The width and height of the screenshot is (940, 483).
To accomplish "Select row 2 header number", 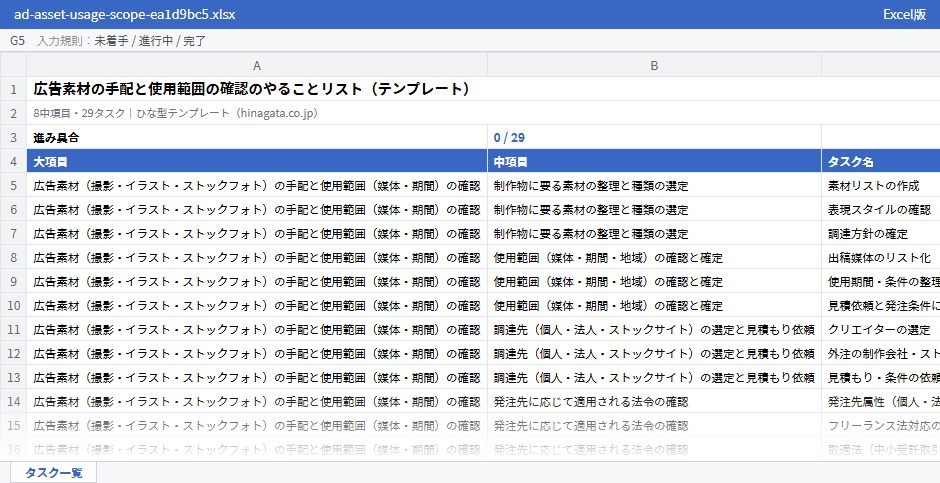I will click(x=13, y=113).
